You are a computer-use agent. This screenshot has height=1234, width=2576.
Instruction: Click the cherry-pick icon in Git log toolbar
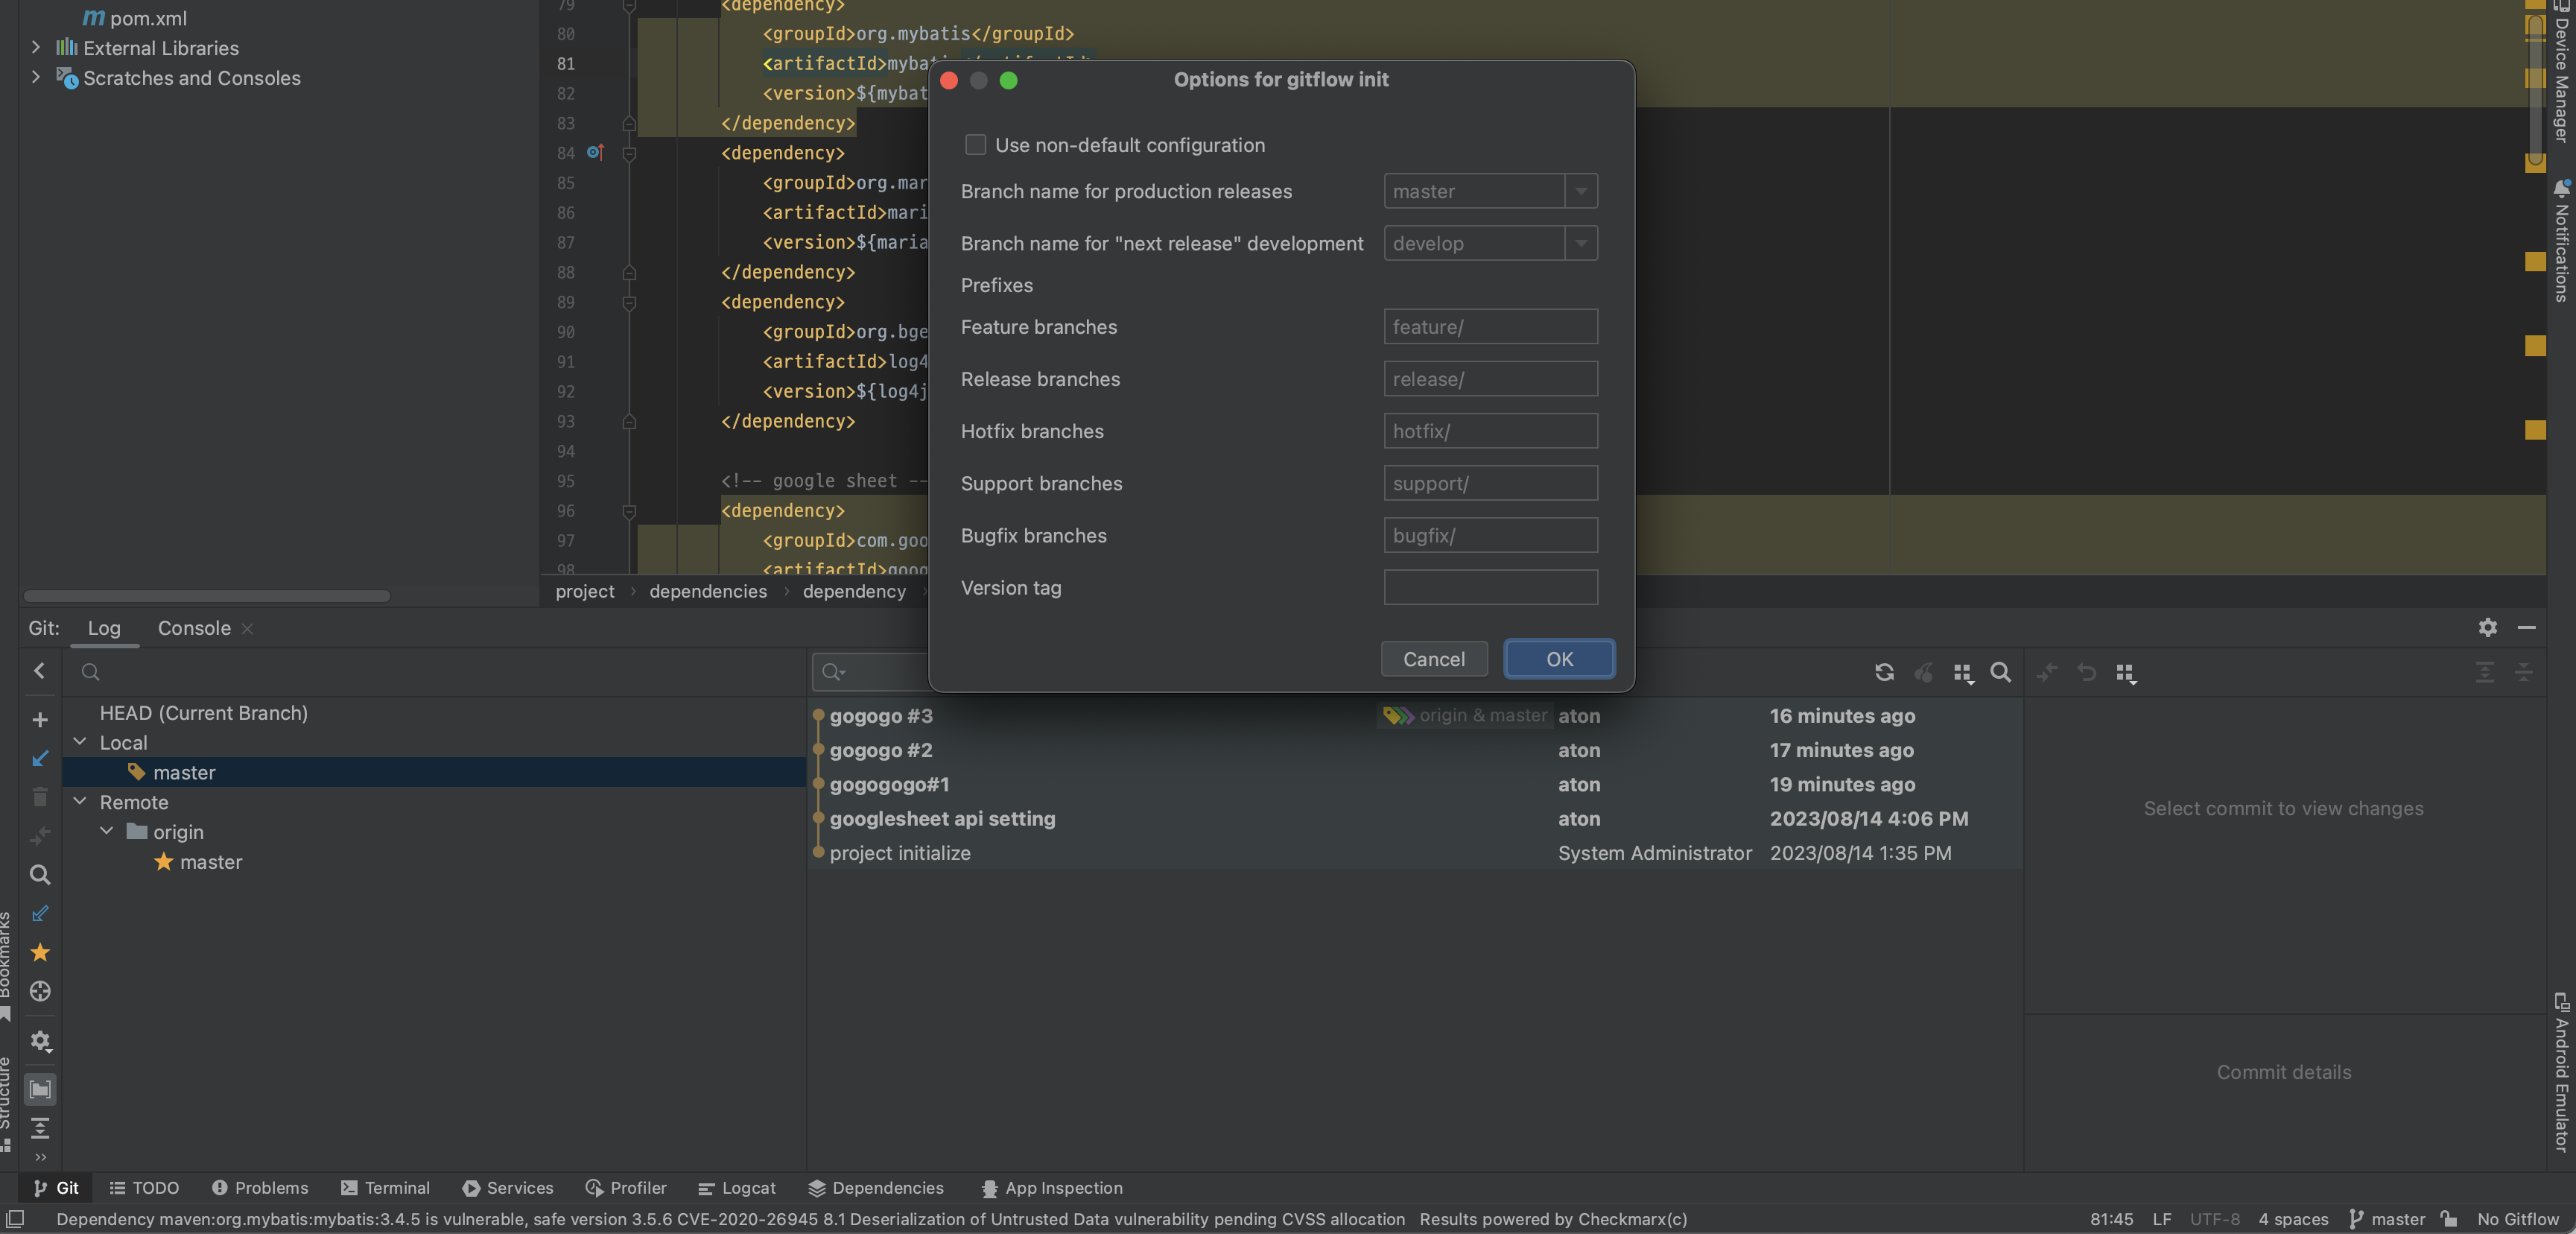click(1923, 672)
